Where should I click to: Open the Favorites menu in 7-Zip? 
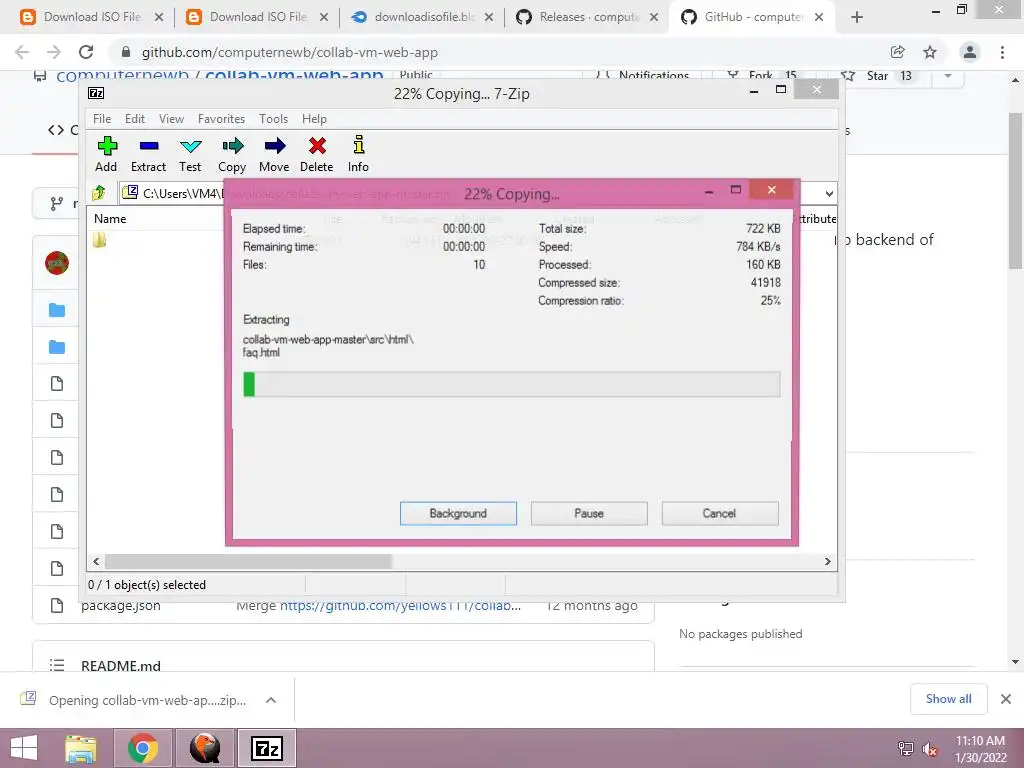click(221, 119)
